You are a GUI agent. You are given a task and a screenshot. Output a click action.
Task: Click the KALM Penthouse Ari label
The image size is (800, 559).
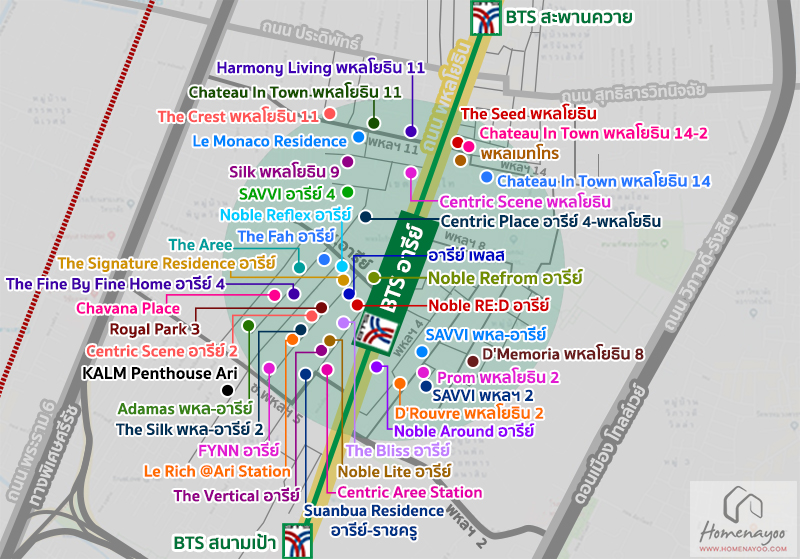point(160,373)
